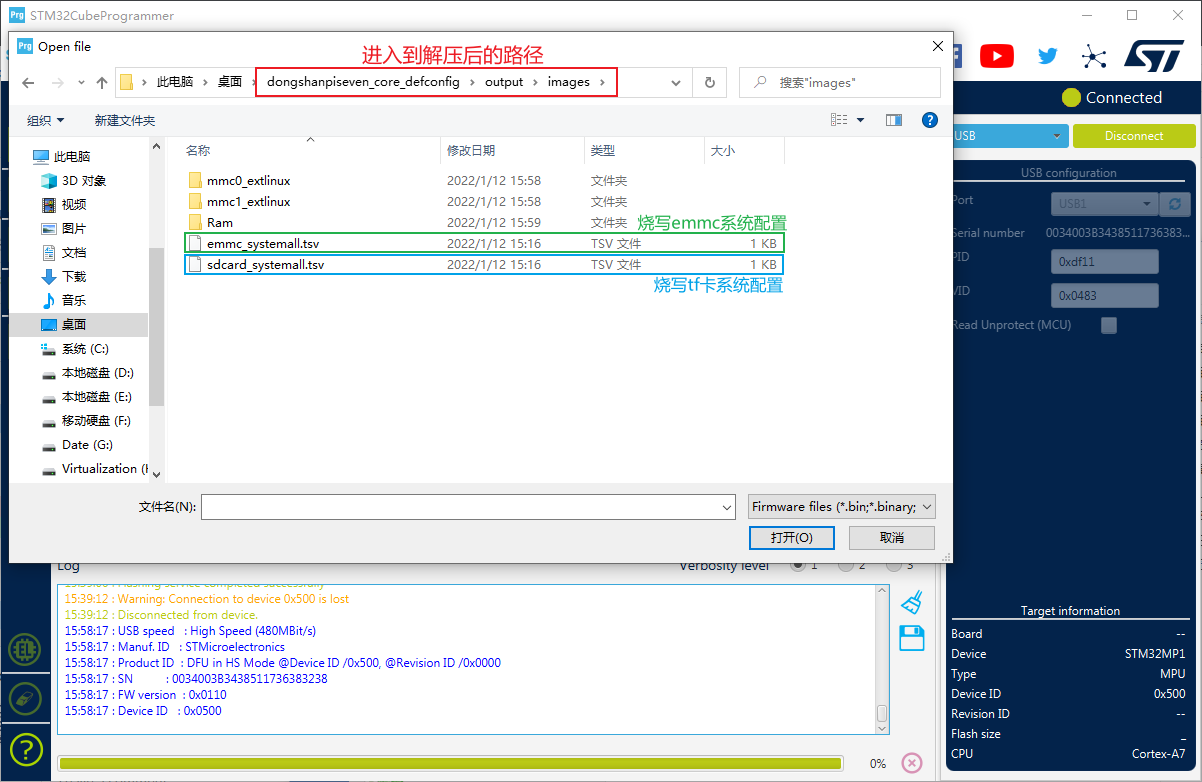1202x782 pixels.
Task: Click the 打开(O) button
Action: (x=791, y=538)
